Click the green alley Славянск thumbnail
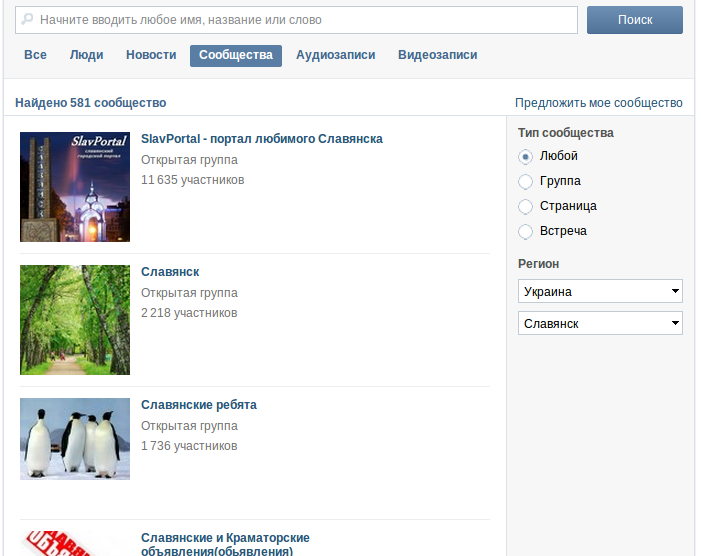The image size is (701, 556). point(75,320)
